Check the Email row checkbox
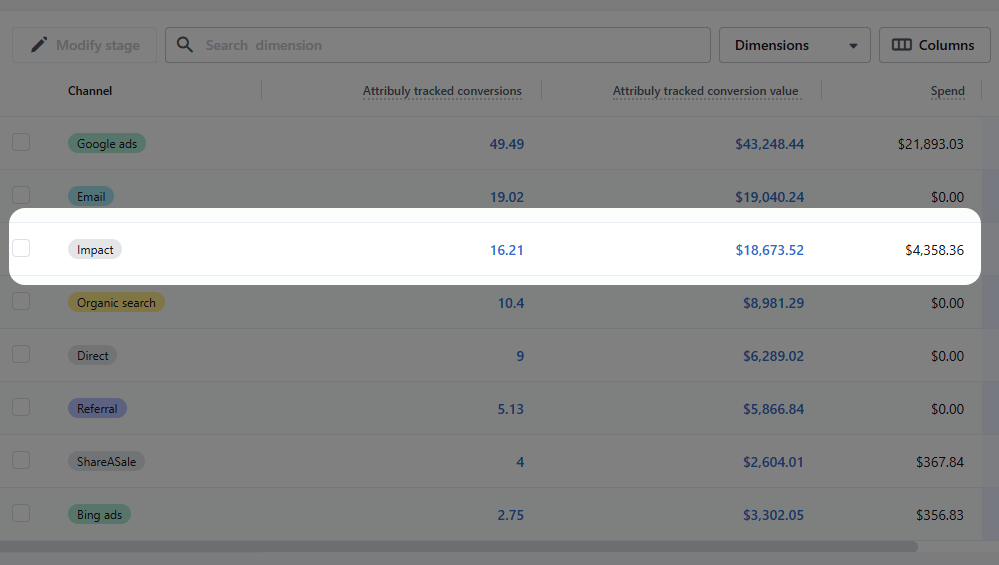Screen dimensions: 999x565 coord(21,195)
